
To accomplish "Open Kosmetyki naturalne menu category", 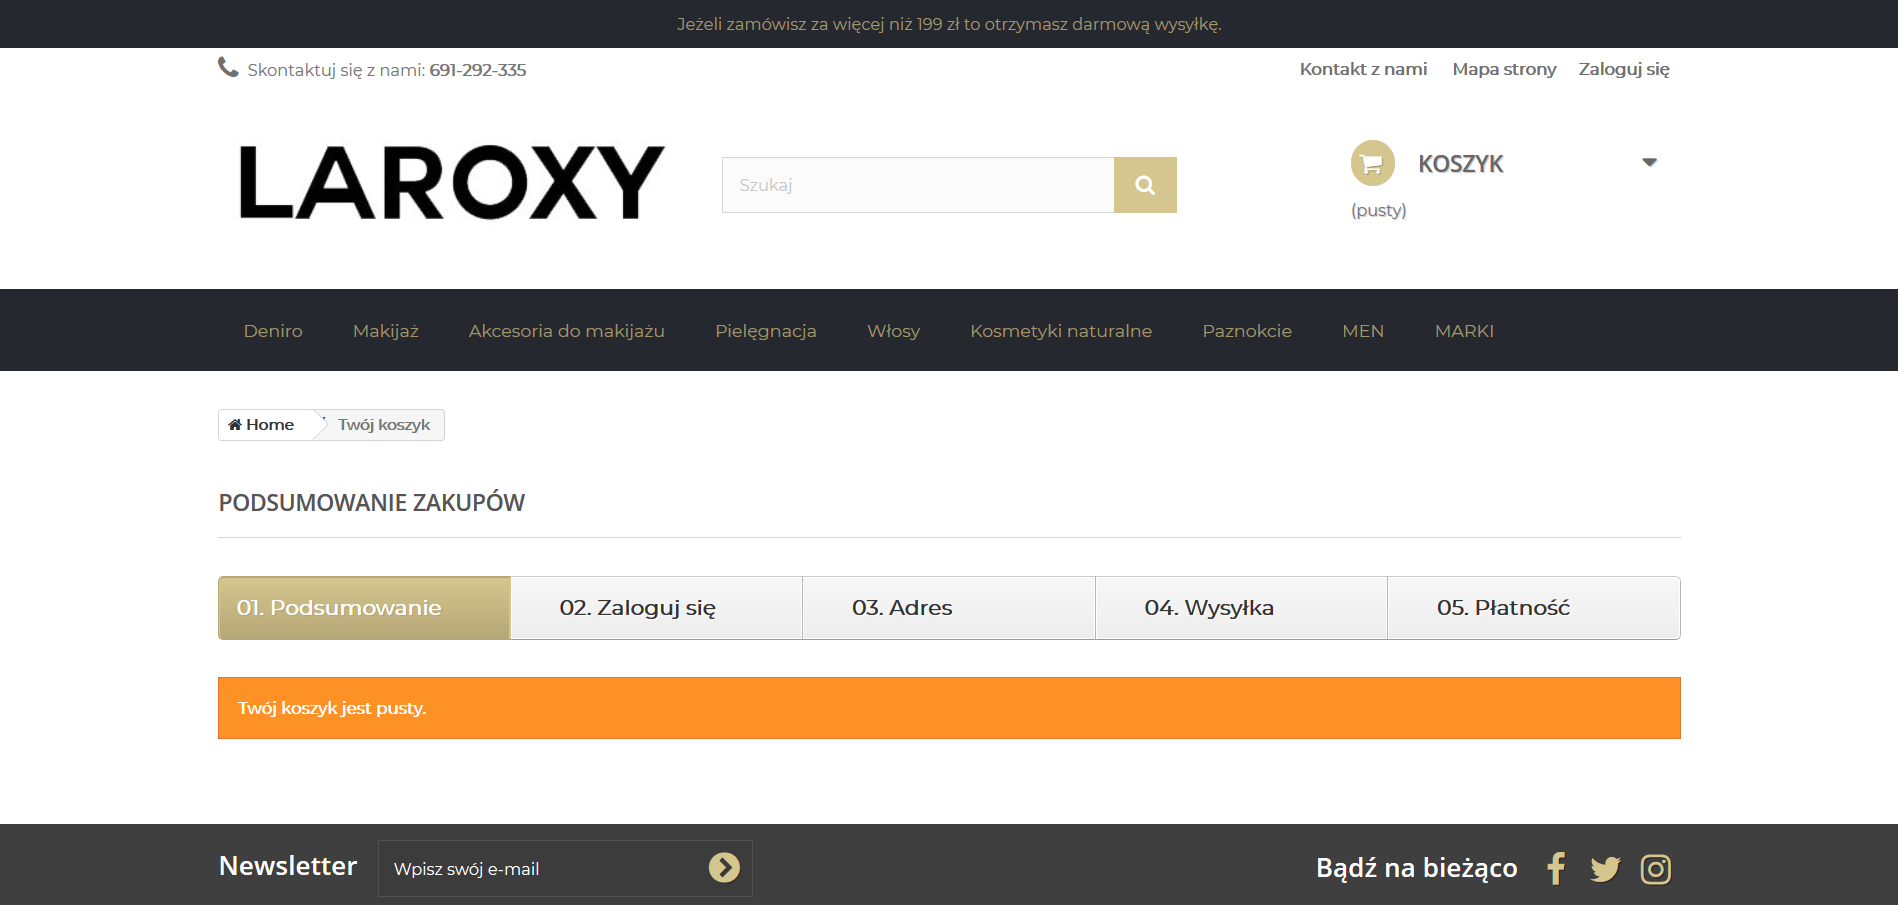I will pos(1061,331).
